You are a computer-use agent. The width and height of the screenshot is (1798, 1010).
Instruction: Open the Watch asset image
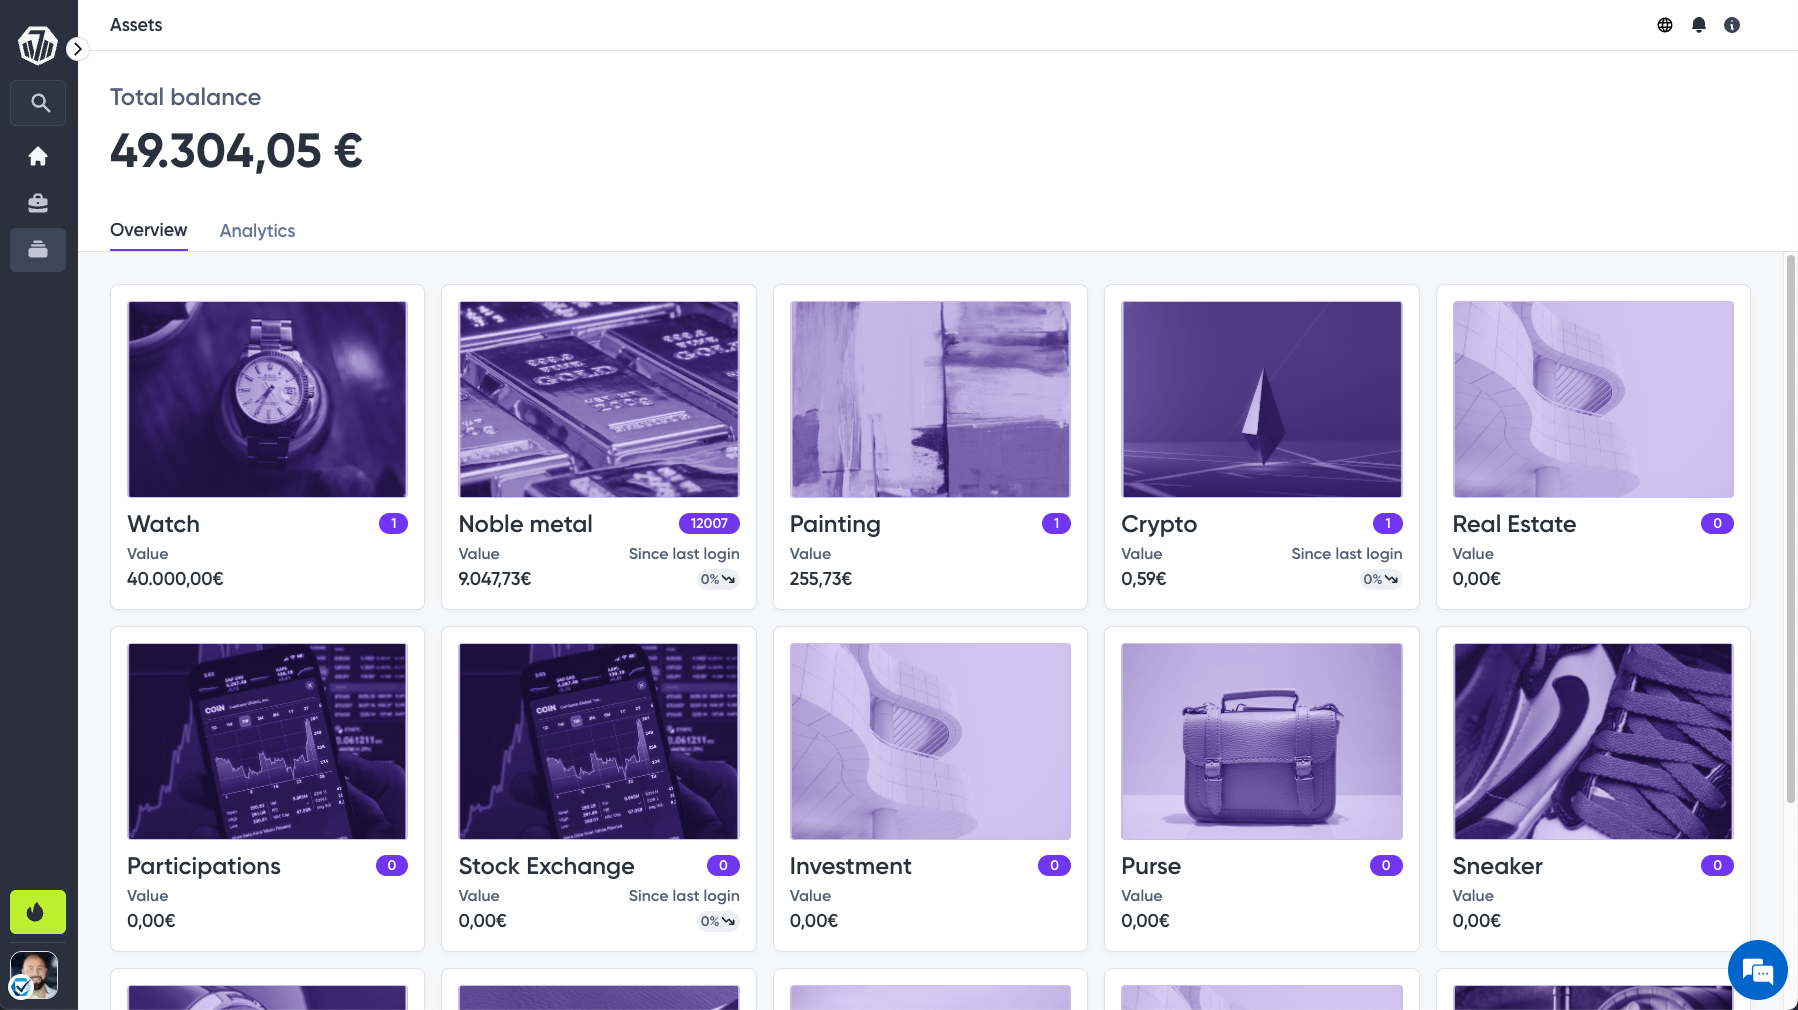pos(267,399)
